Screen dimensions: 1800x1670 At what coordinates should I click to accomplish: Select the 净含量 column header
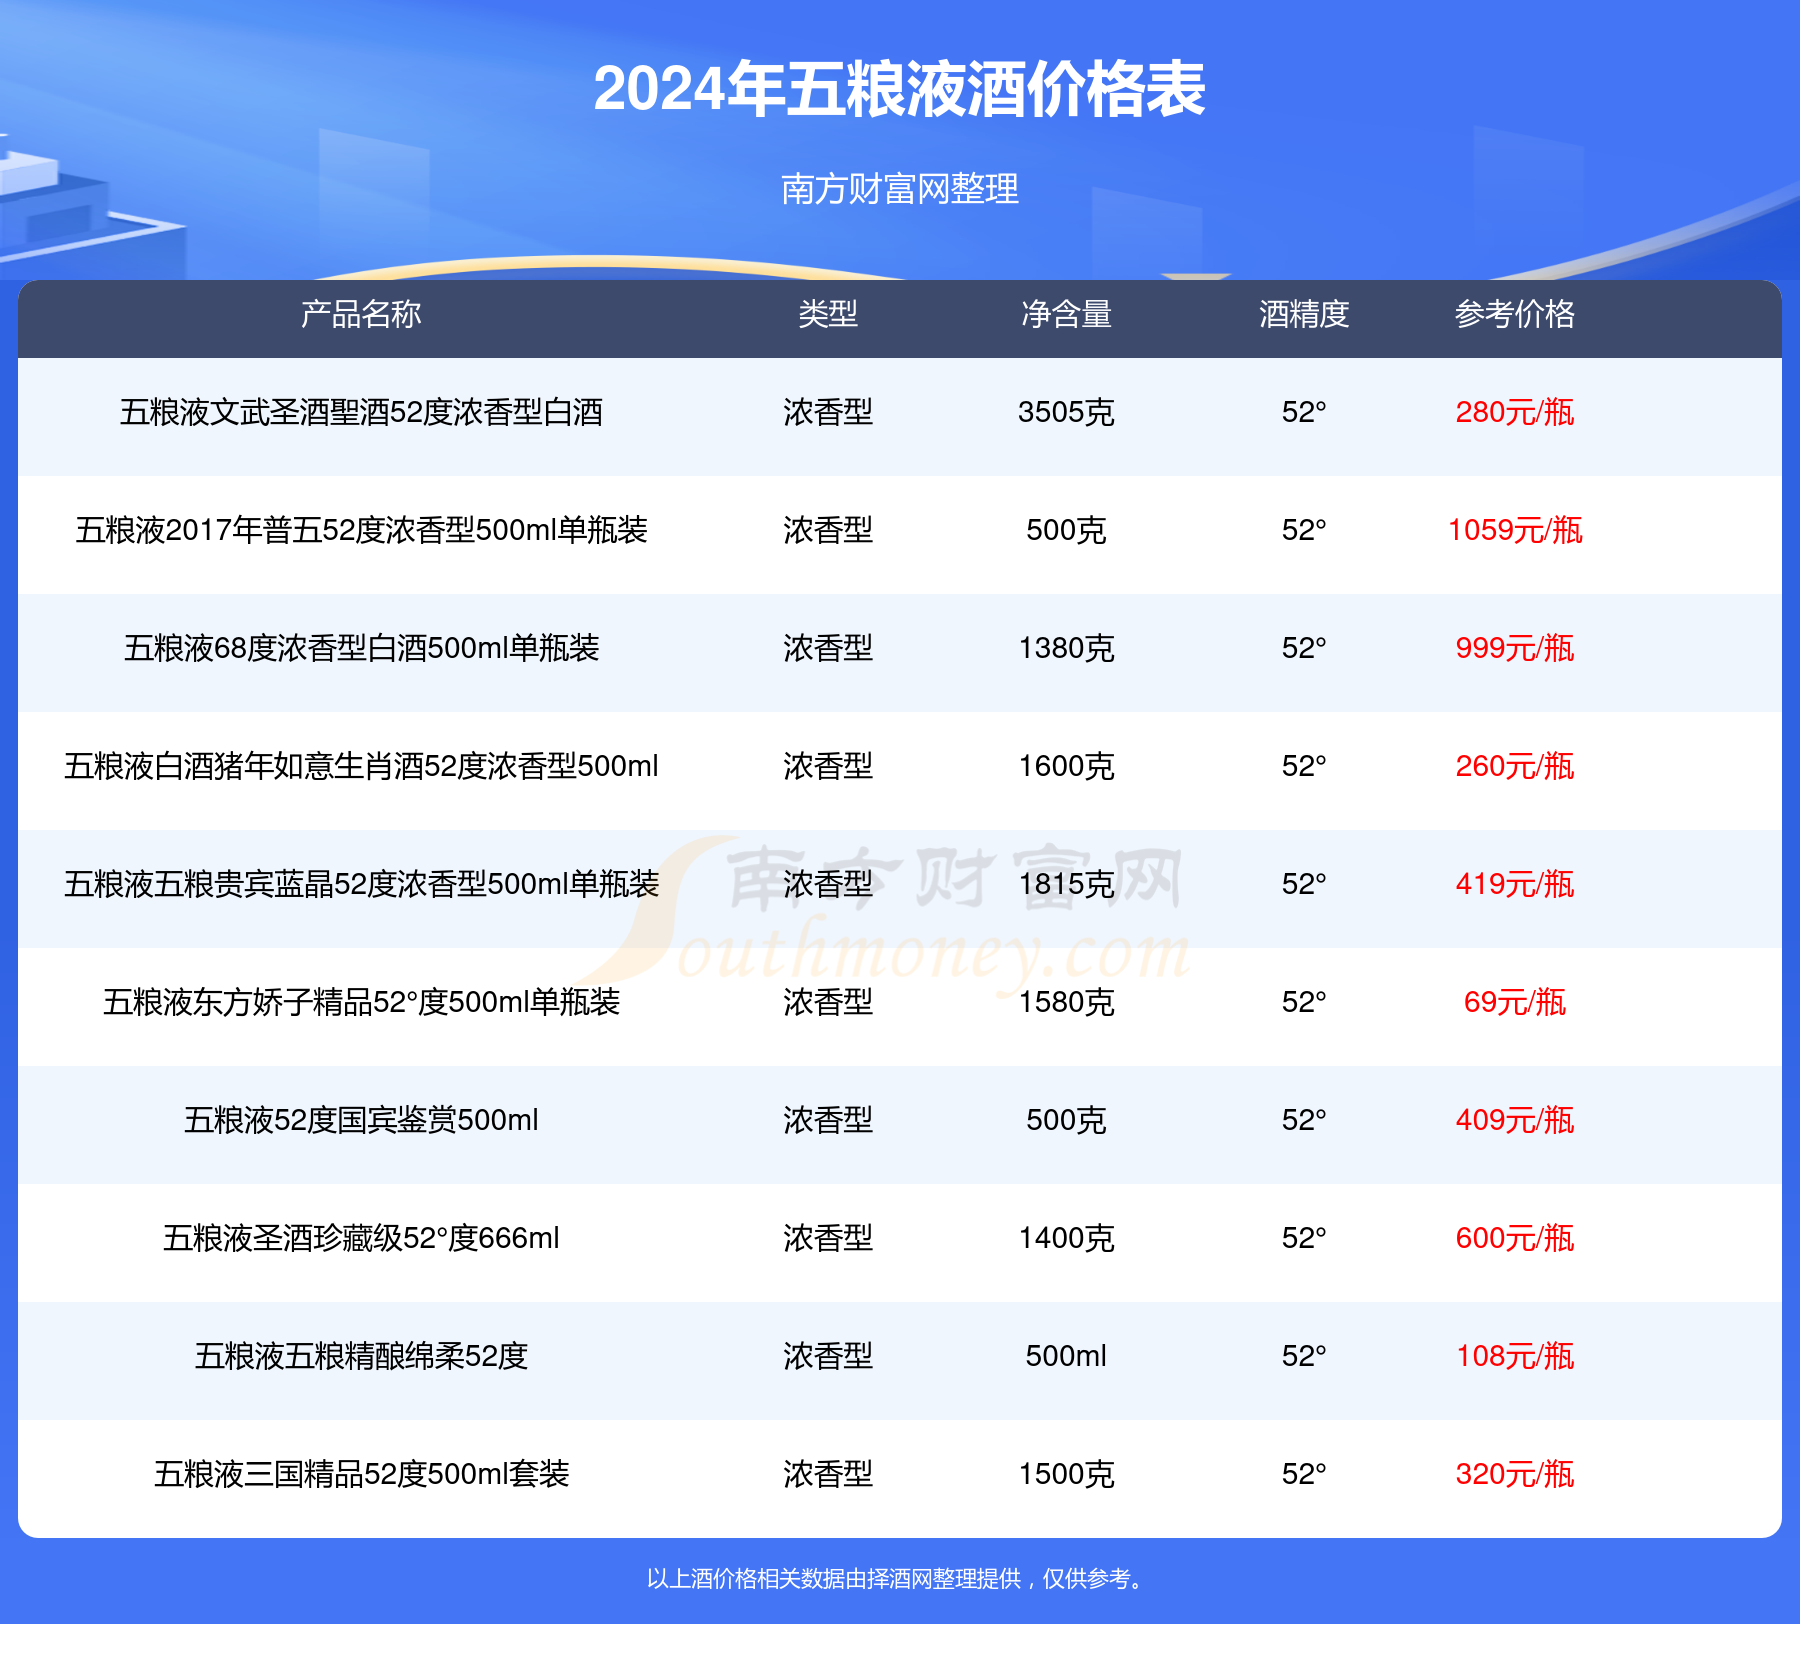1066,314
